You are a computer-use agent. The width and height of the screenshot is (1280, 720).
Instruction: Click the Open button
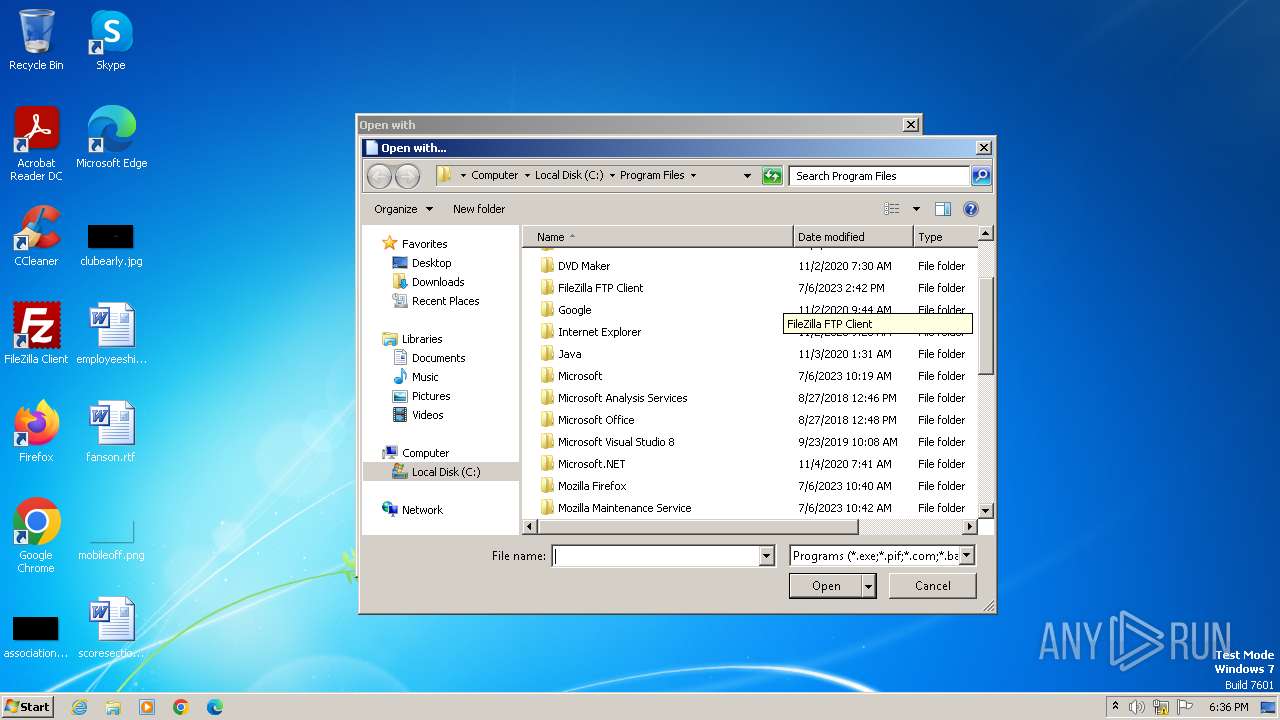[x=826, y=586]
